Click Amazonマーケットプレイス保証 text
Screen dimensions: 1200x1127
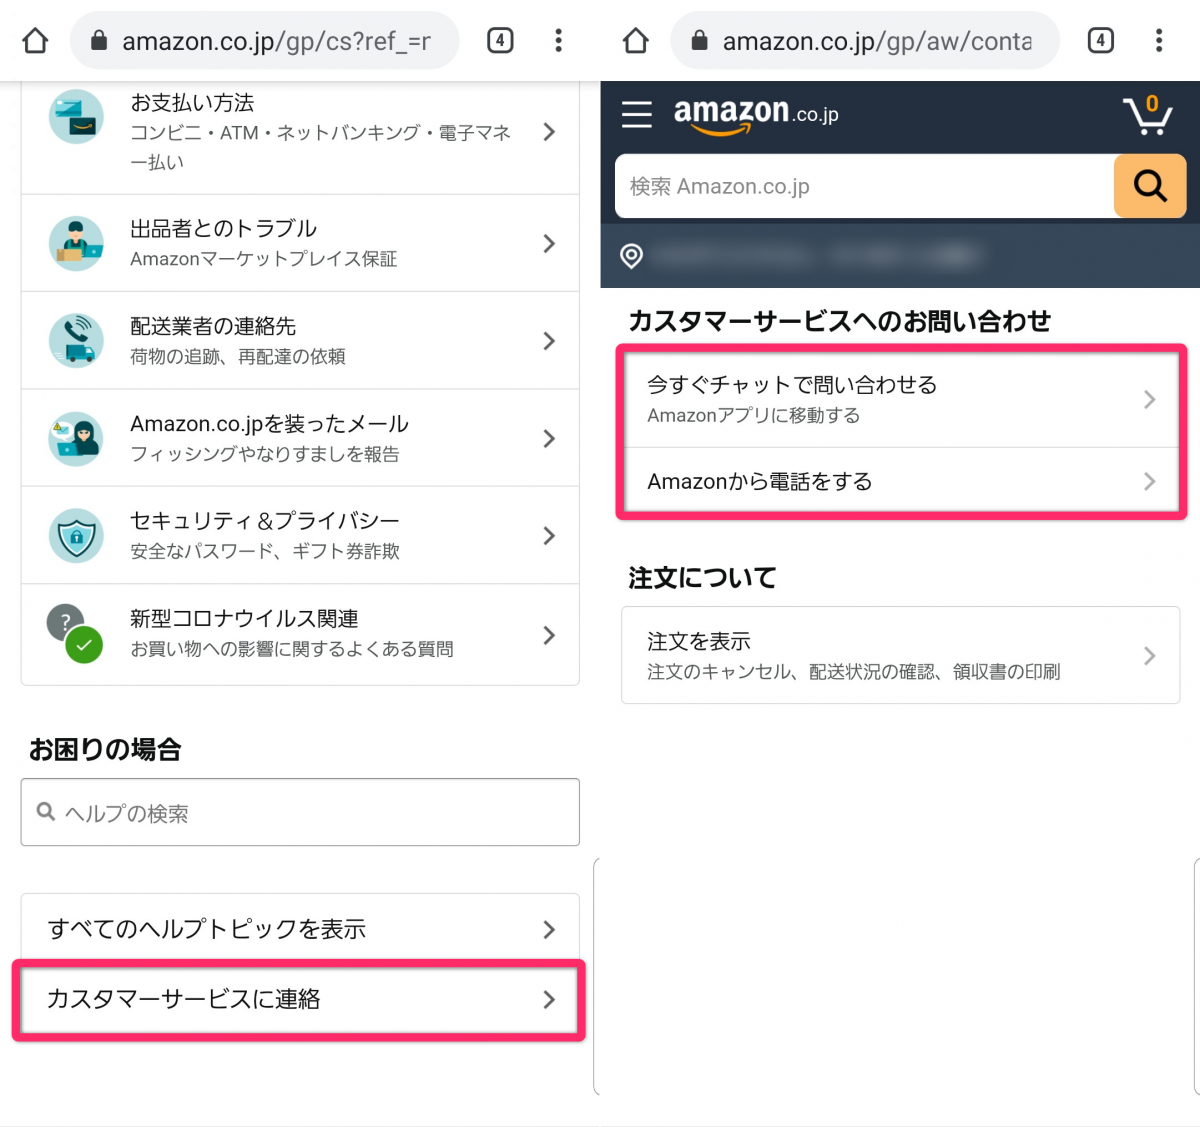pyautogui.click(x=263, y=259)
